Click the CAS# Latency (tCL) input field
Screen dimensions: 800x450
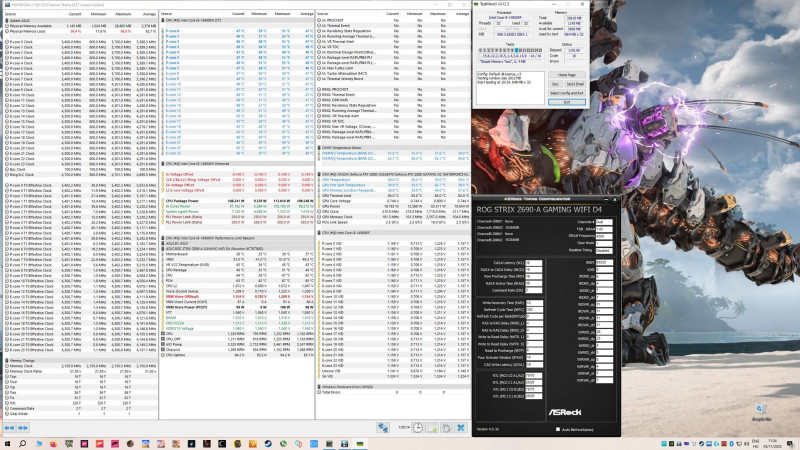[534, 263]
